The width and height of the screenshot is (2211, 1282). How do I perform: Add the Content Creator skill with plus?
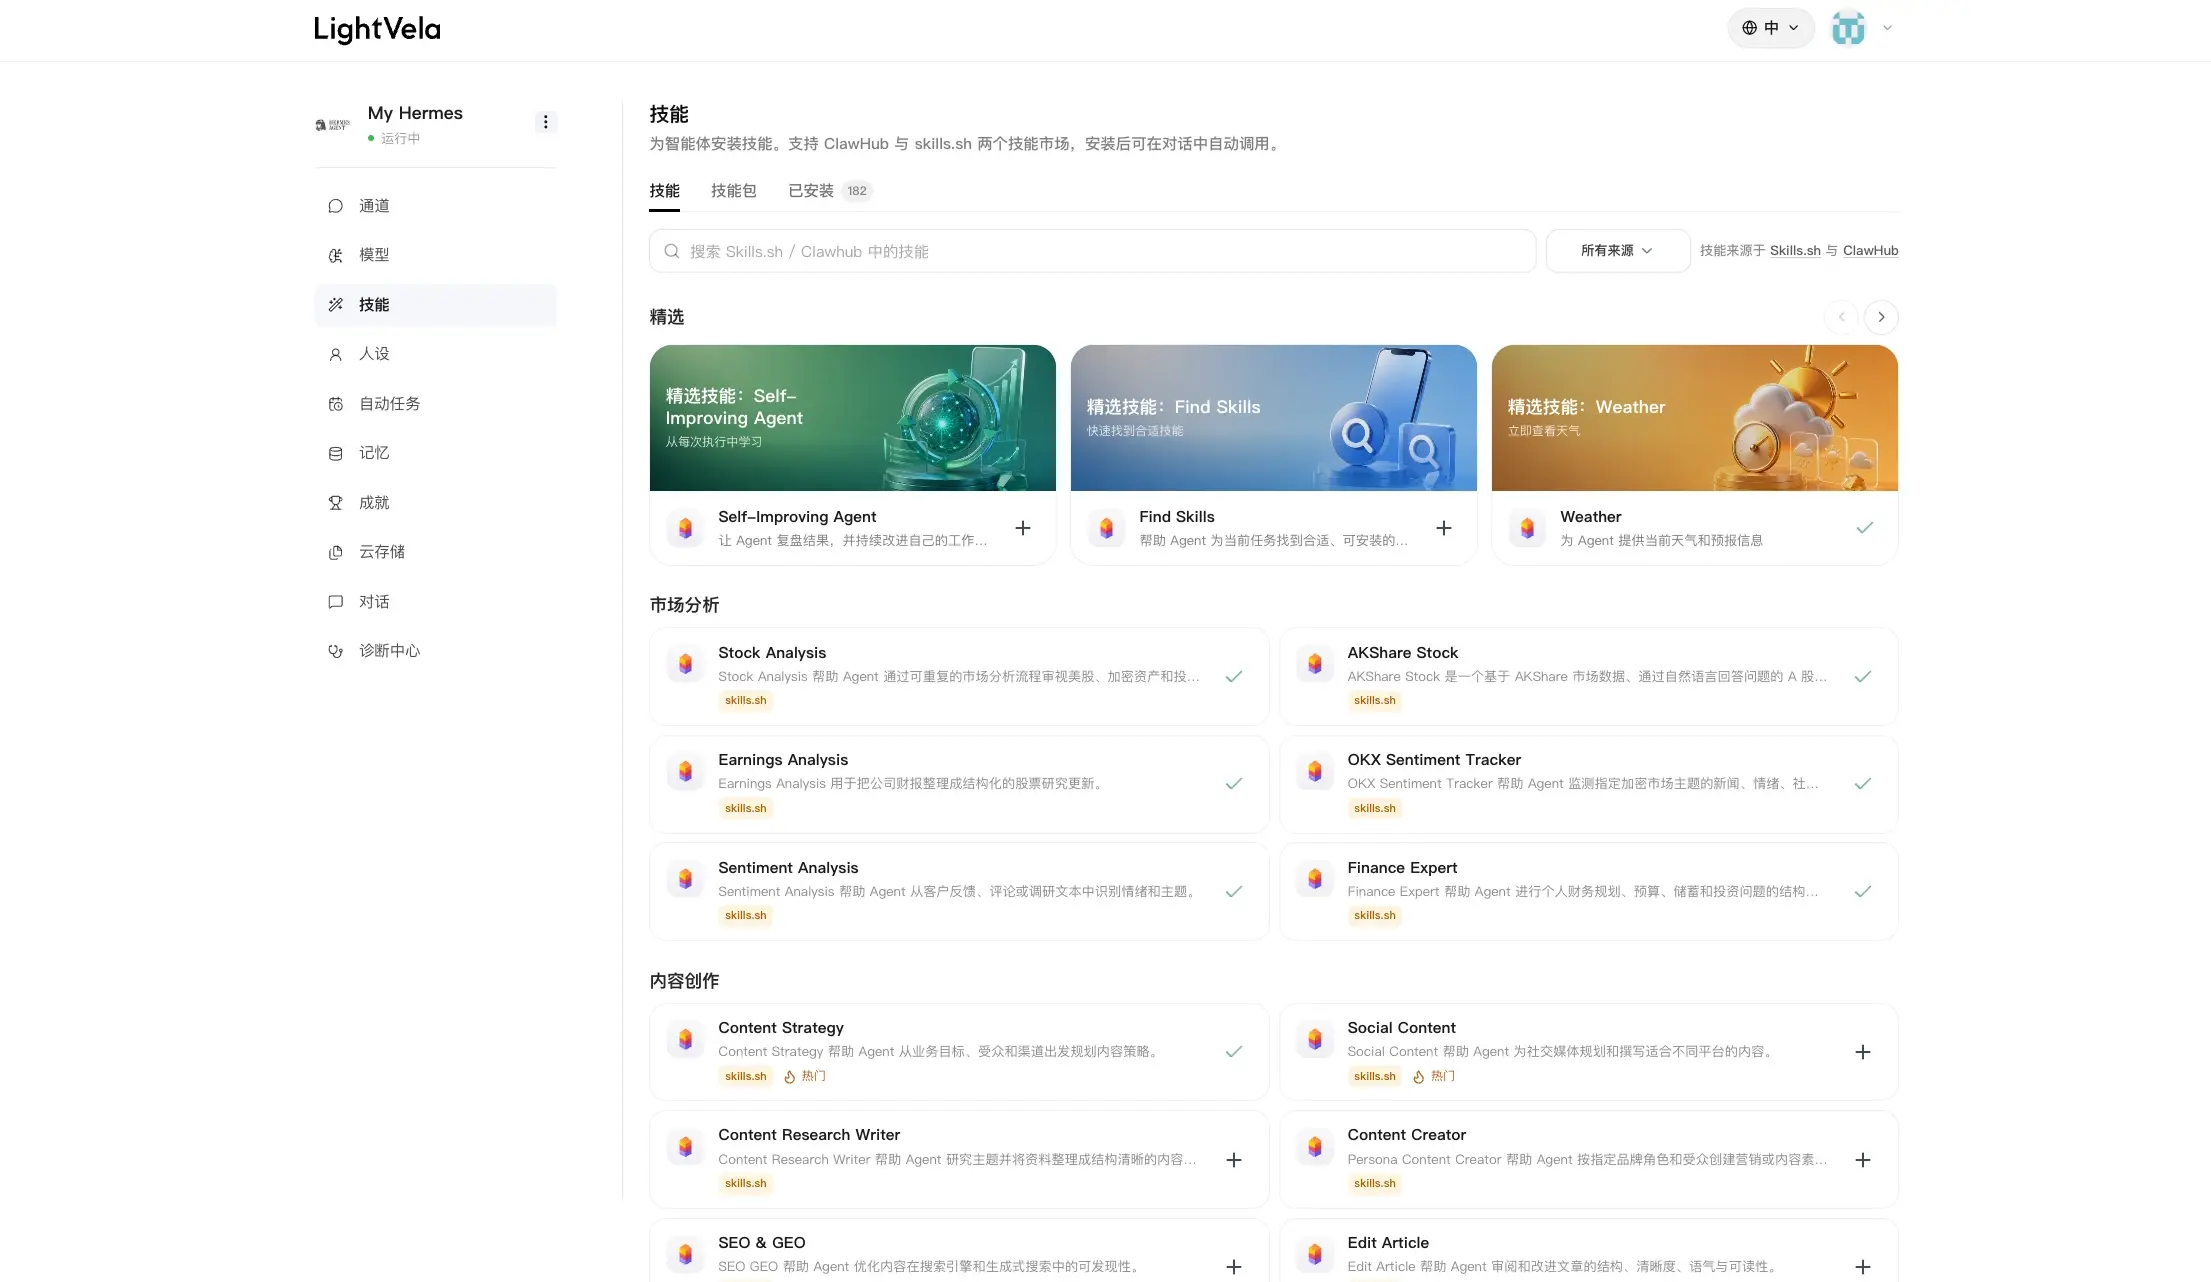coord(1863,1160)
